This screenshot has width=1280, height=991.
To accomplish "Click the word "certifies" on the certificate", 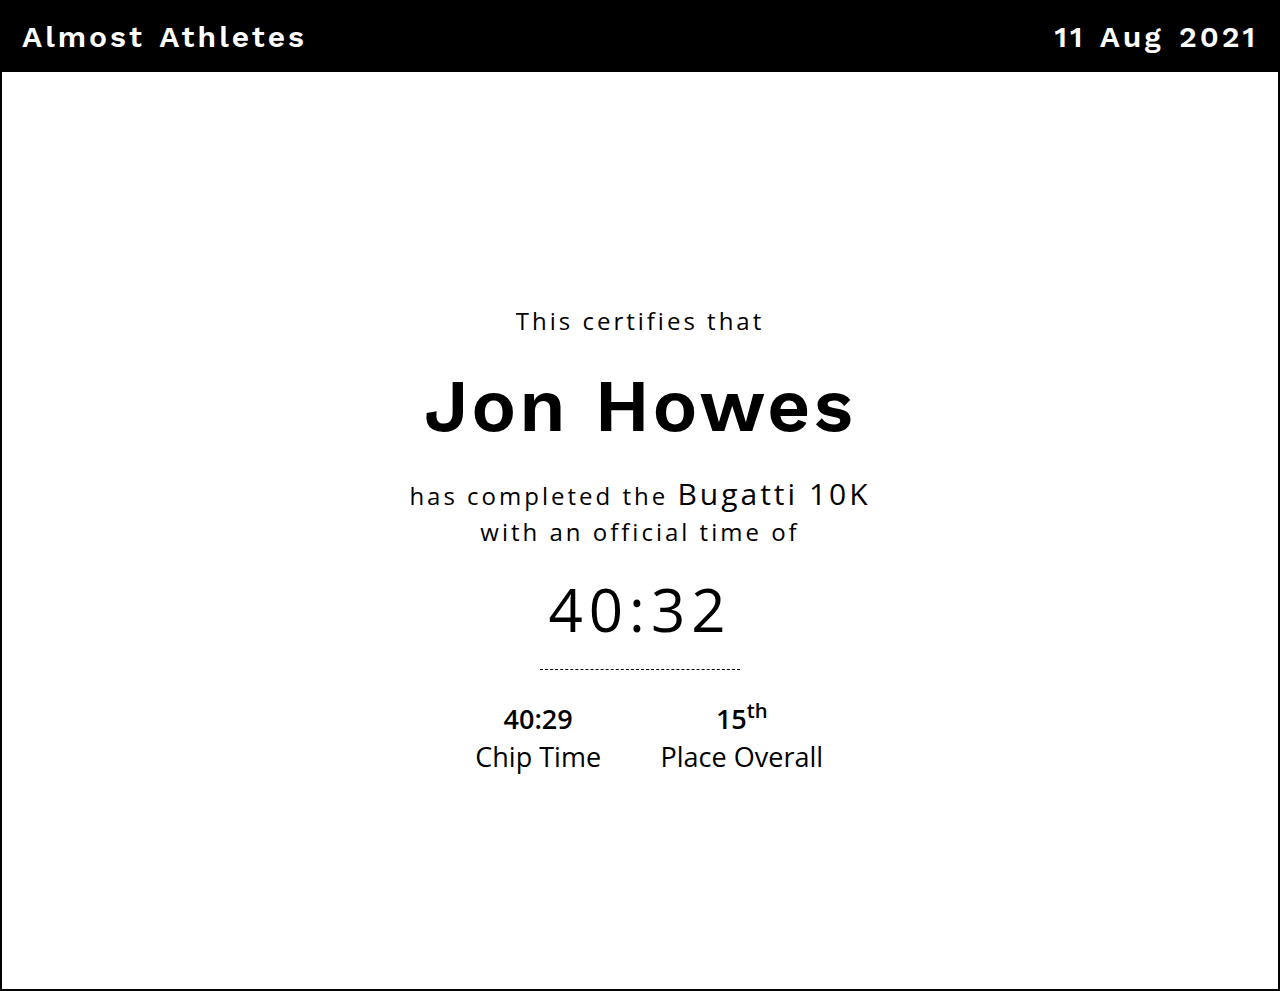I will point(639,322).
